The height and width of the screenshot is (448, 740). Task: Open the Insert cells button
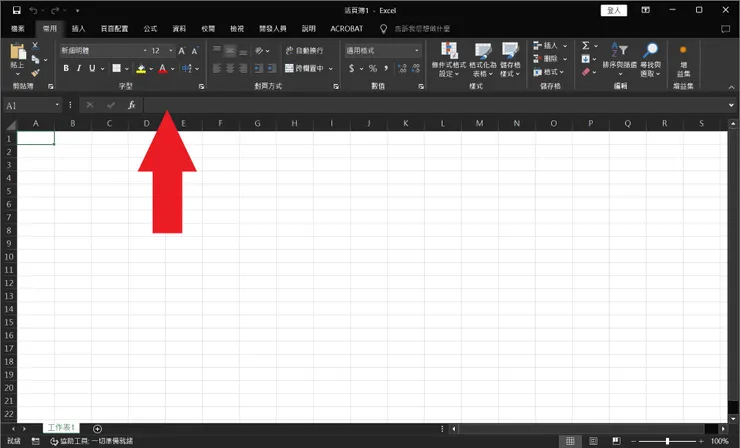550,45
